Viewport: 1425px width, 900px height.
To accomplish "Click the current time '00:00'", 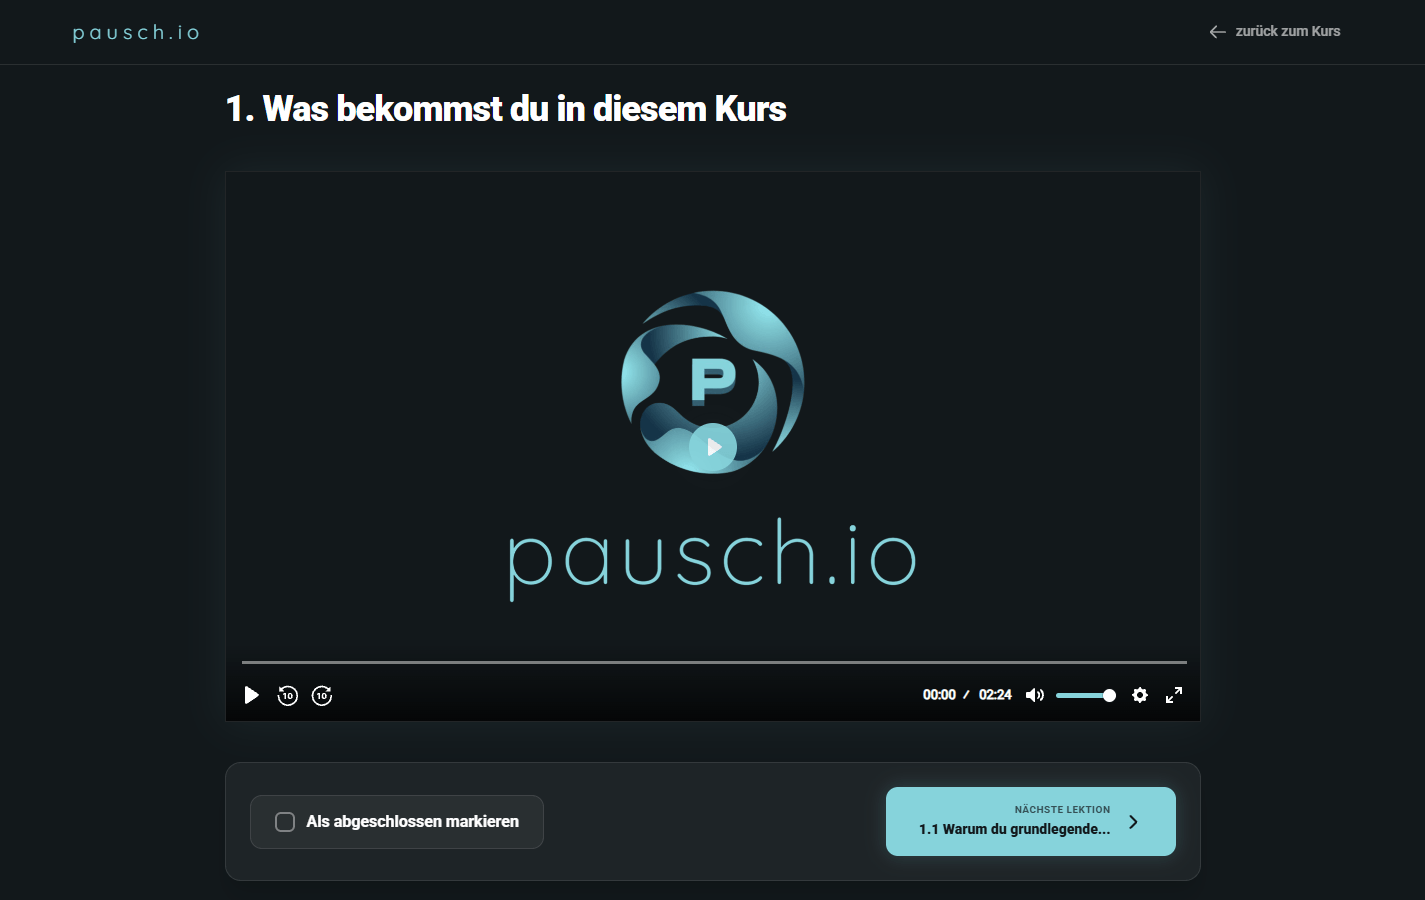I will tap(939, 695).
